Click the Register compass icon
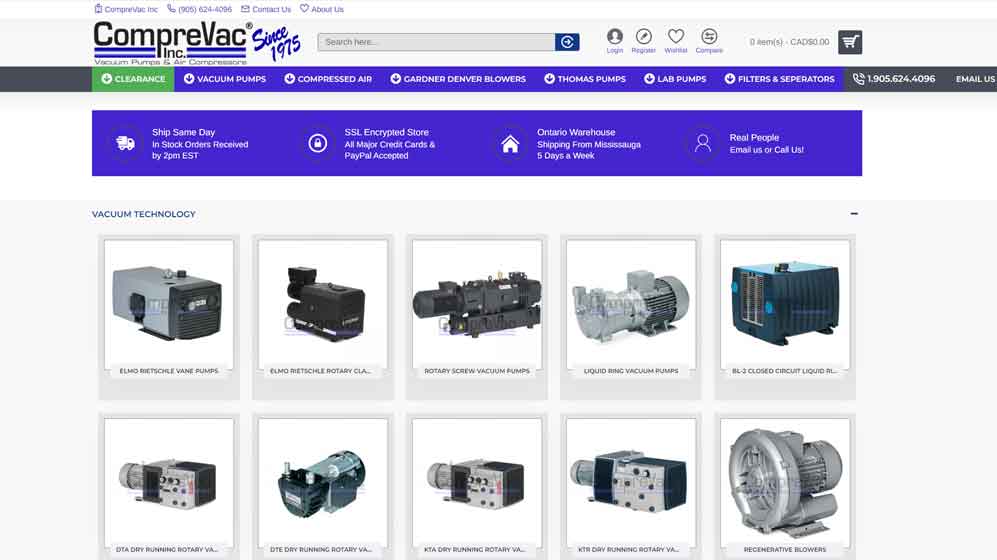 click(x=644, y=37)
